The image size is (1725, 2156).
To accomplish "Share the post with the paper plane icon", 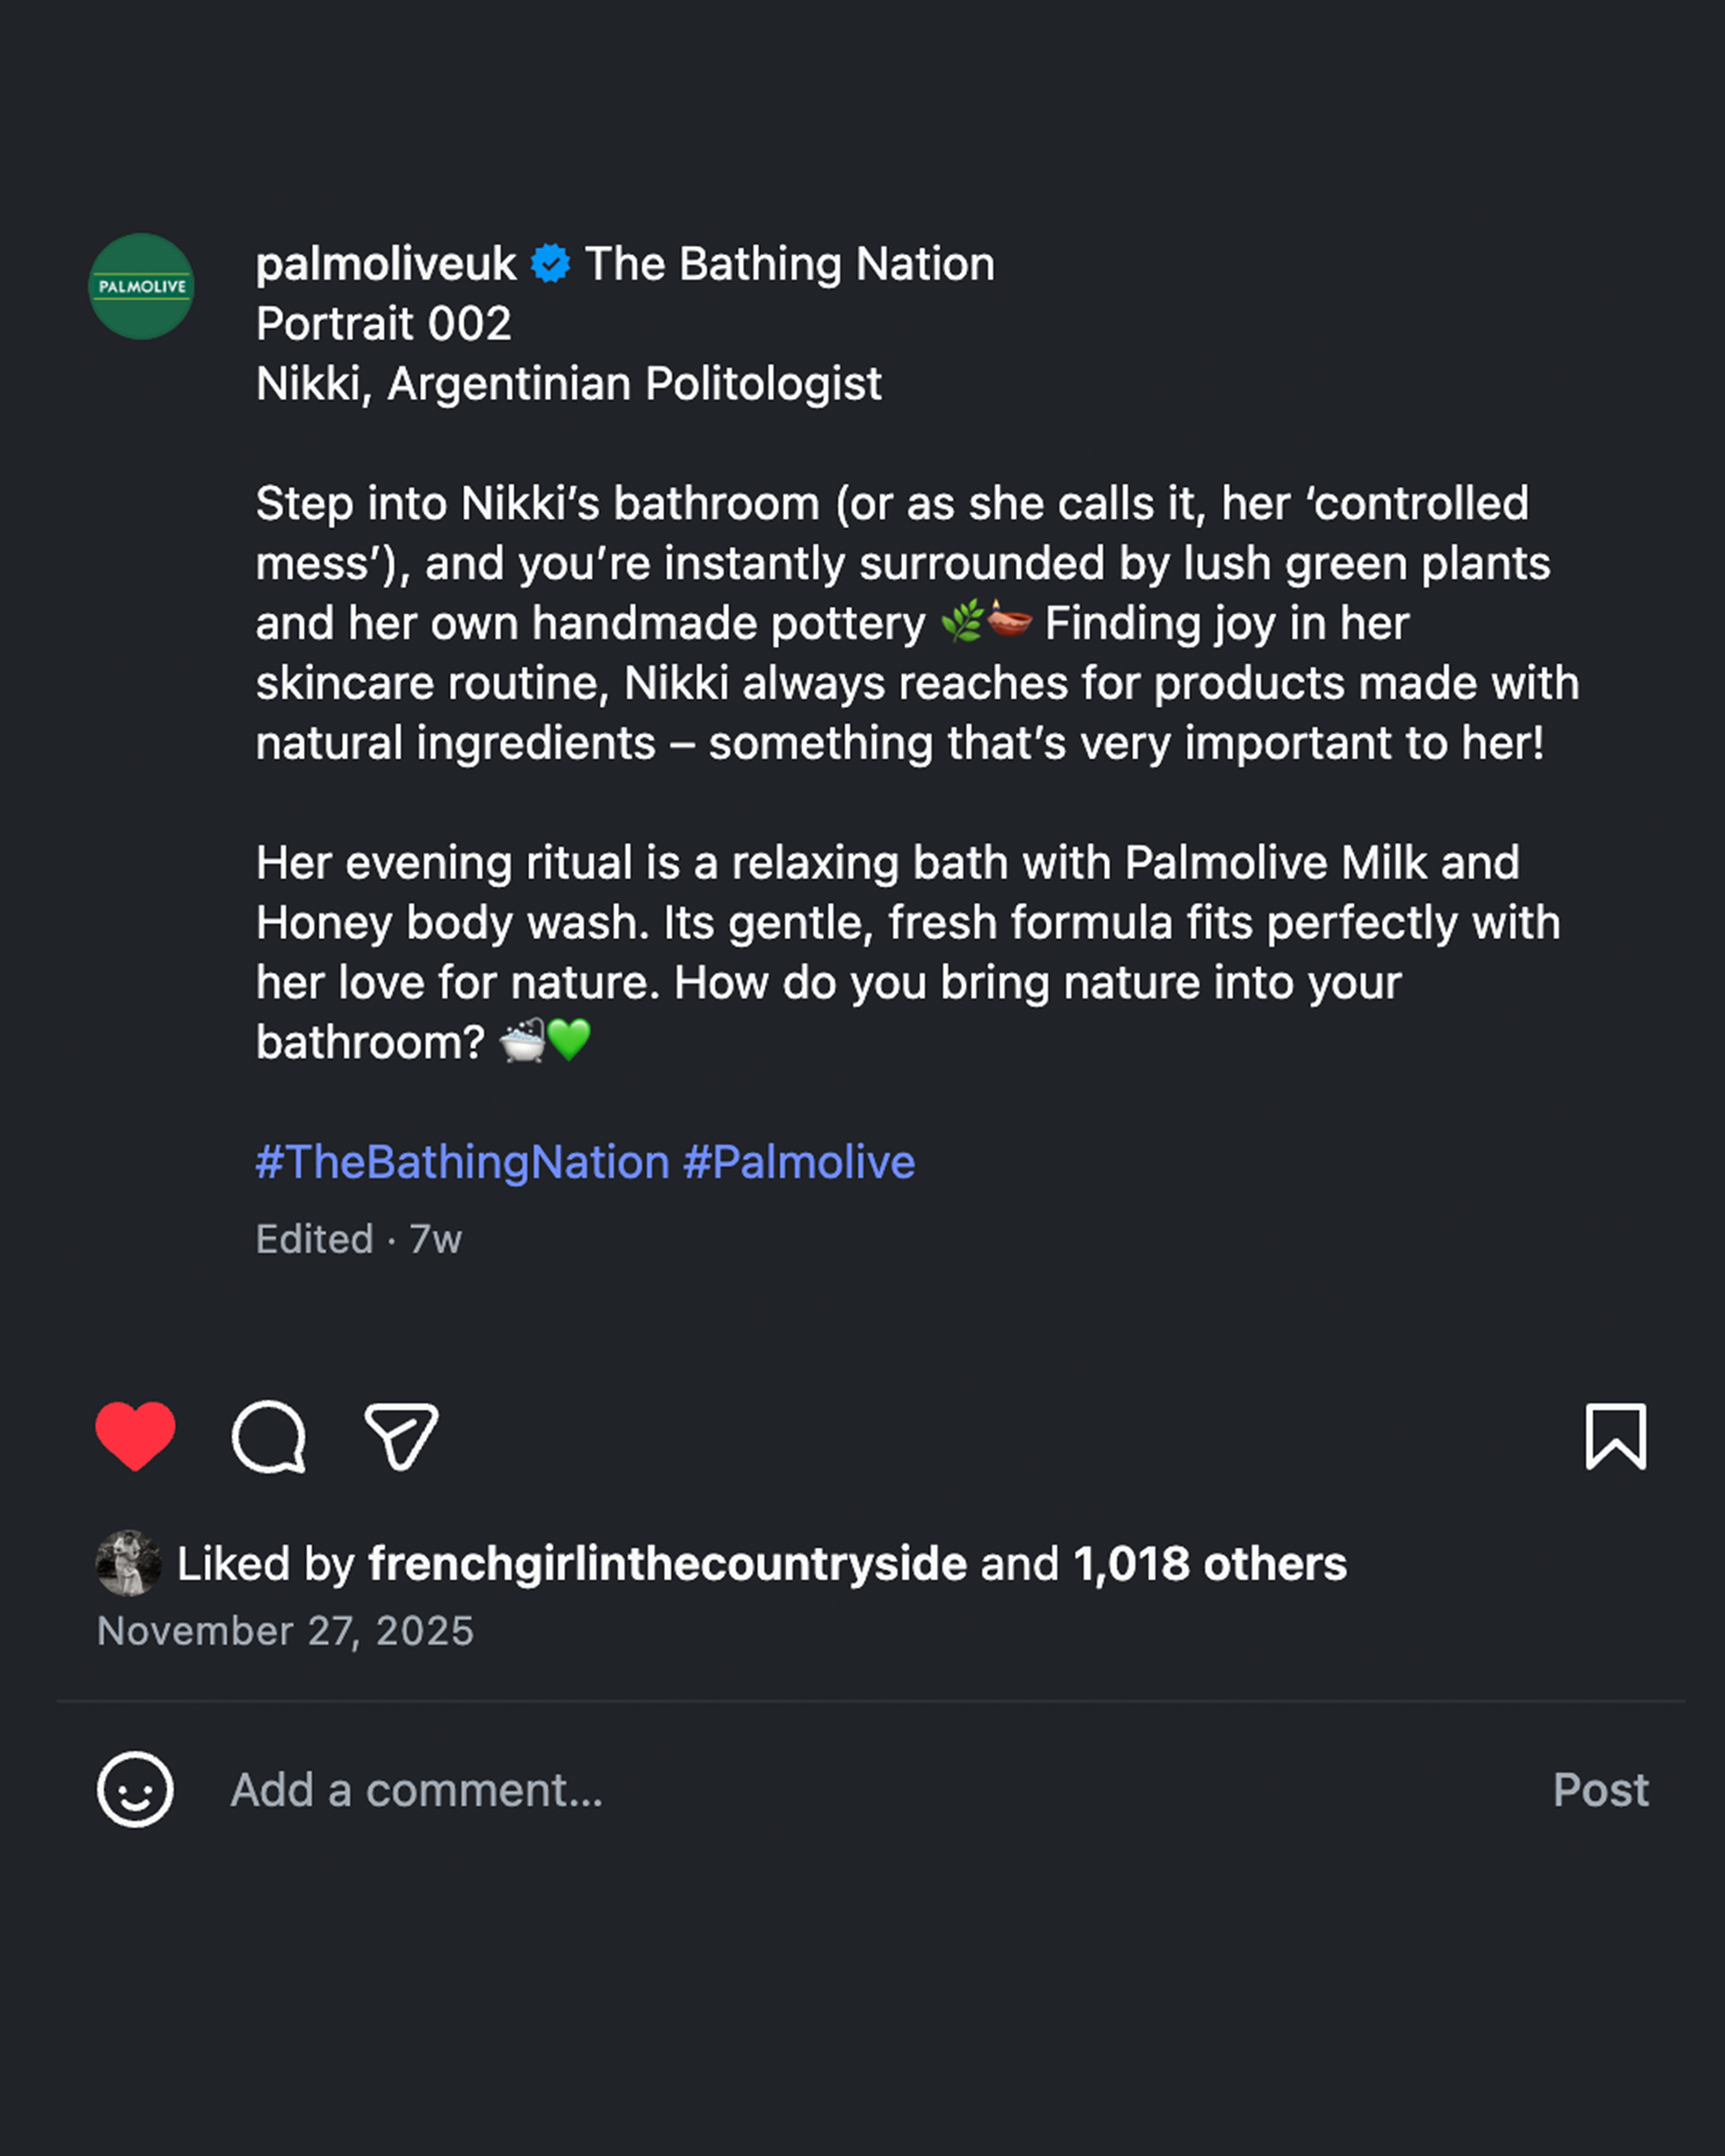I will 401,1437.
